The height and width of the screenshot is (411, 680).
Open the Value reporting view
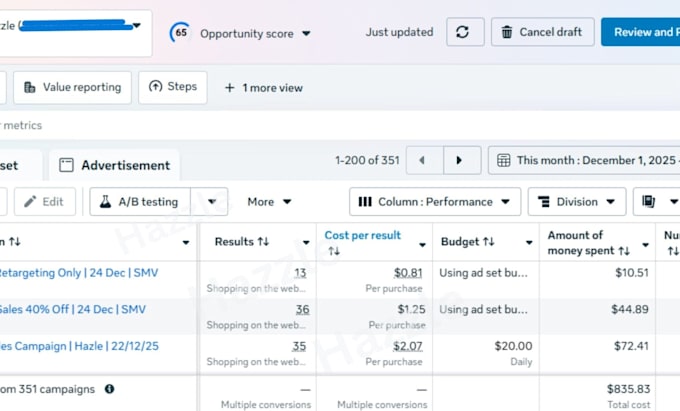(72, 88)
